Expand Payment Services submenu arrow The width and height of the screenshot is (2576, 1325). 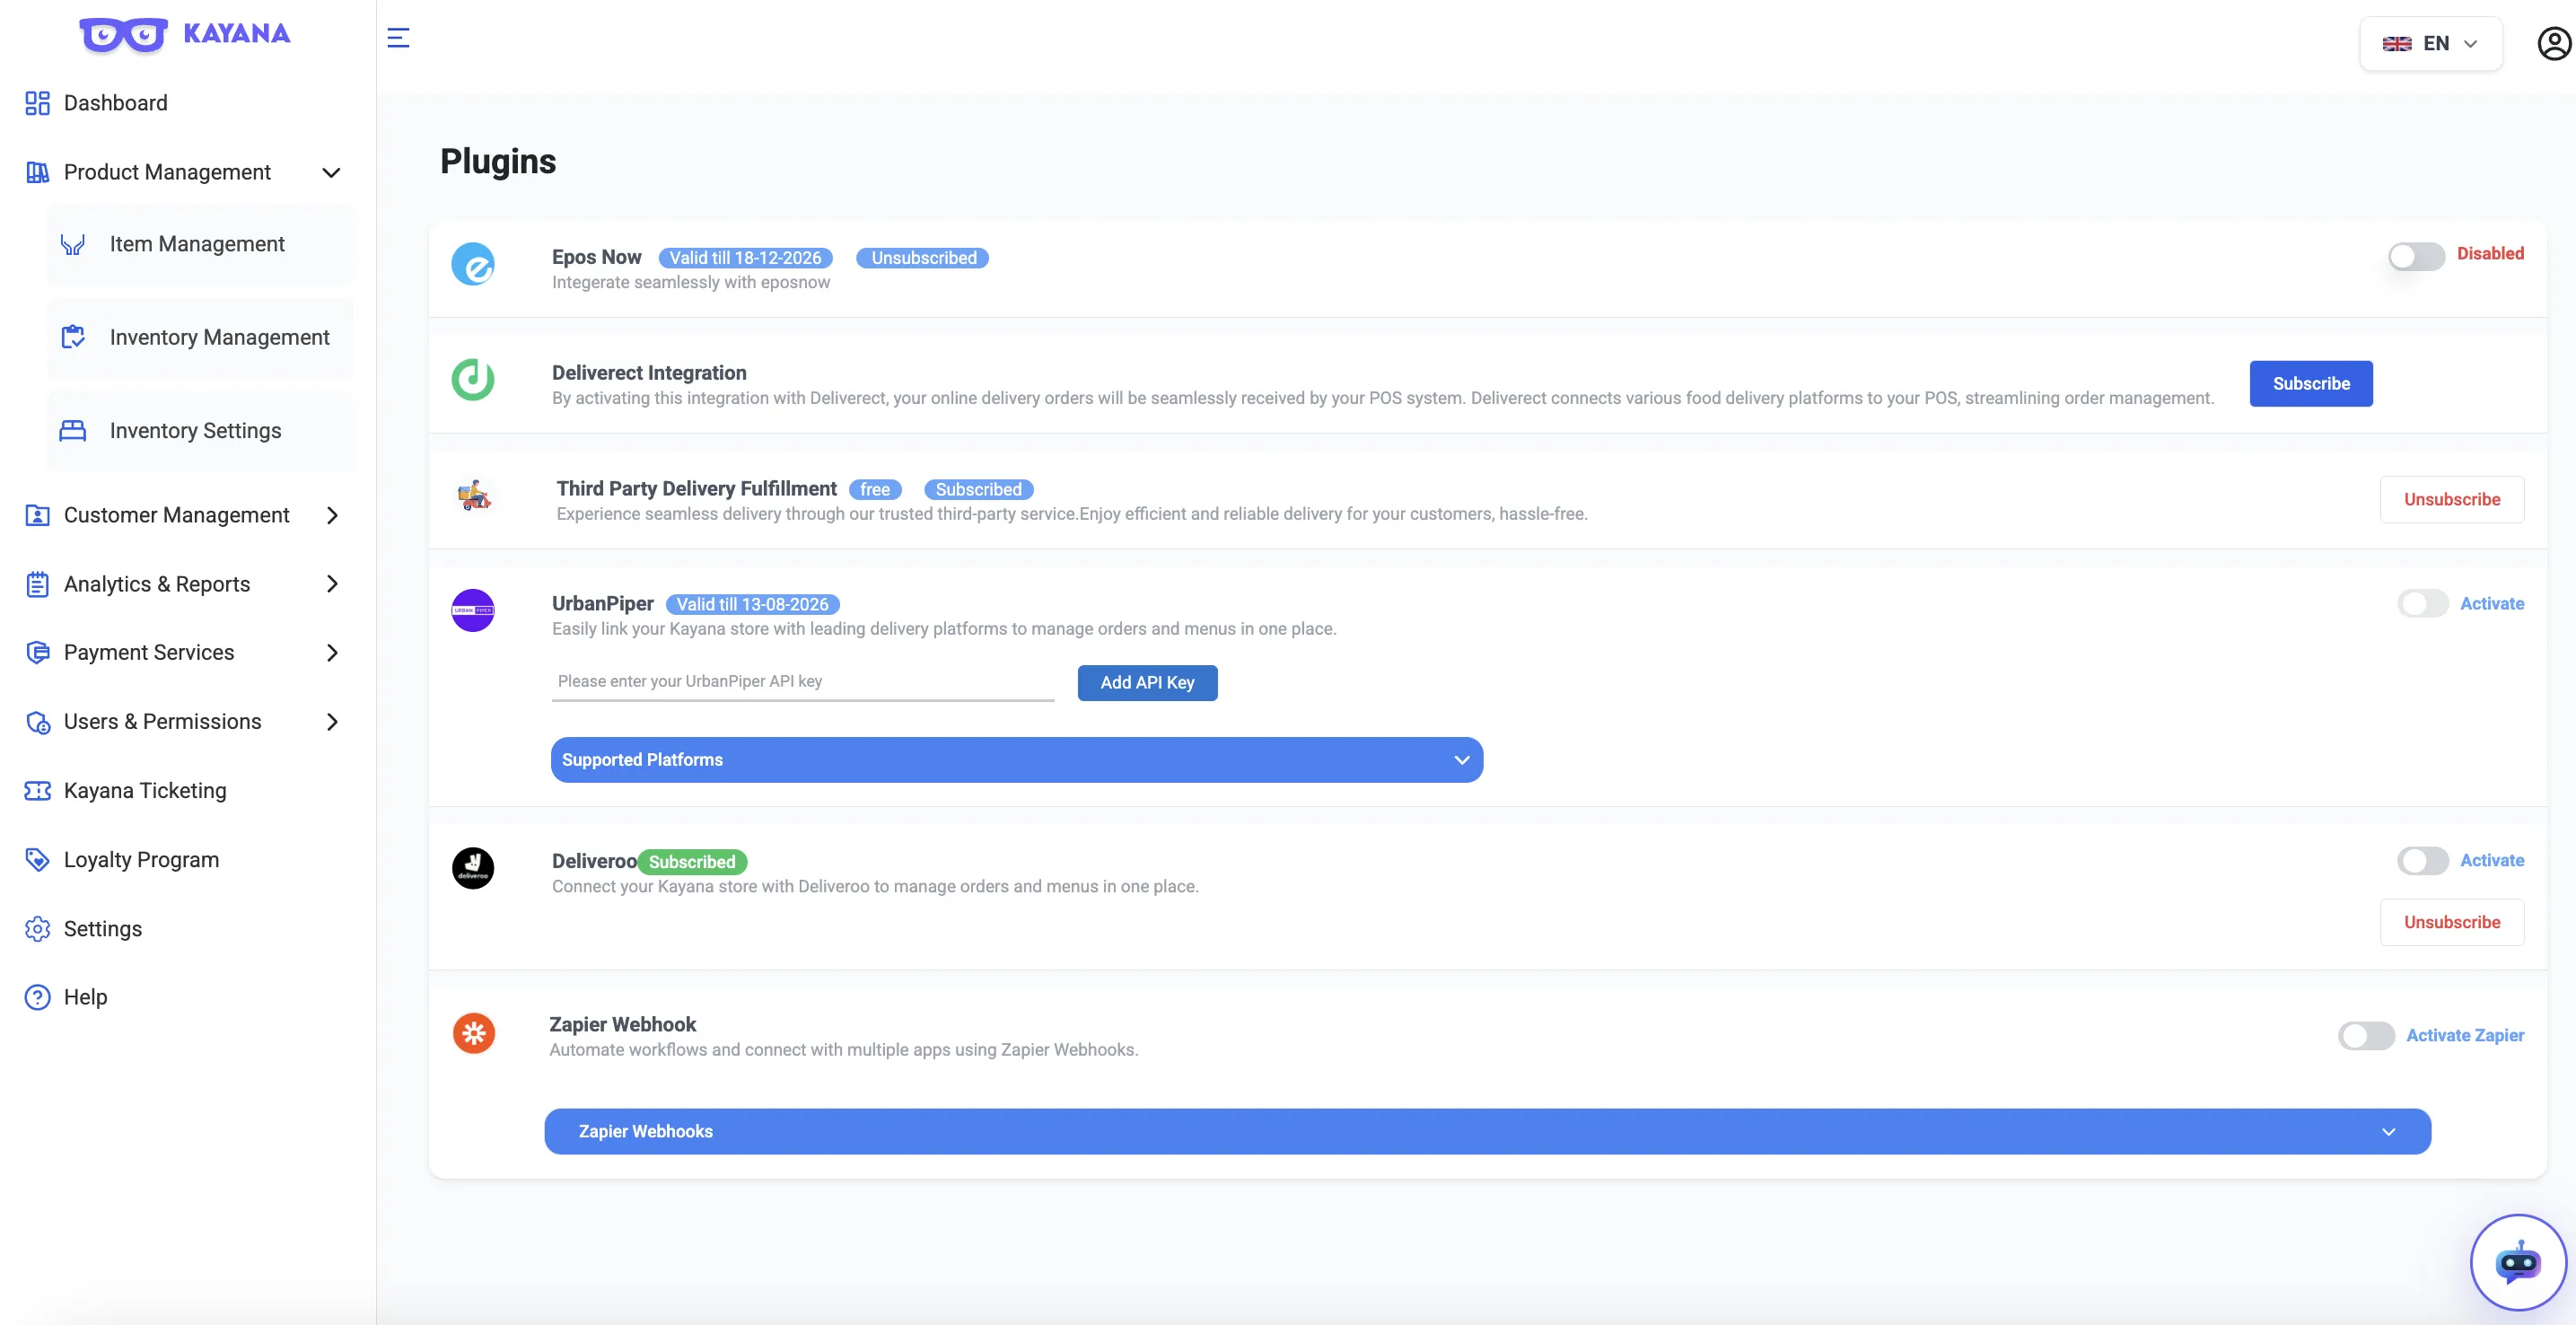point(332,653)
